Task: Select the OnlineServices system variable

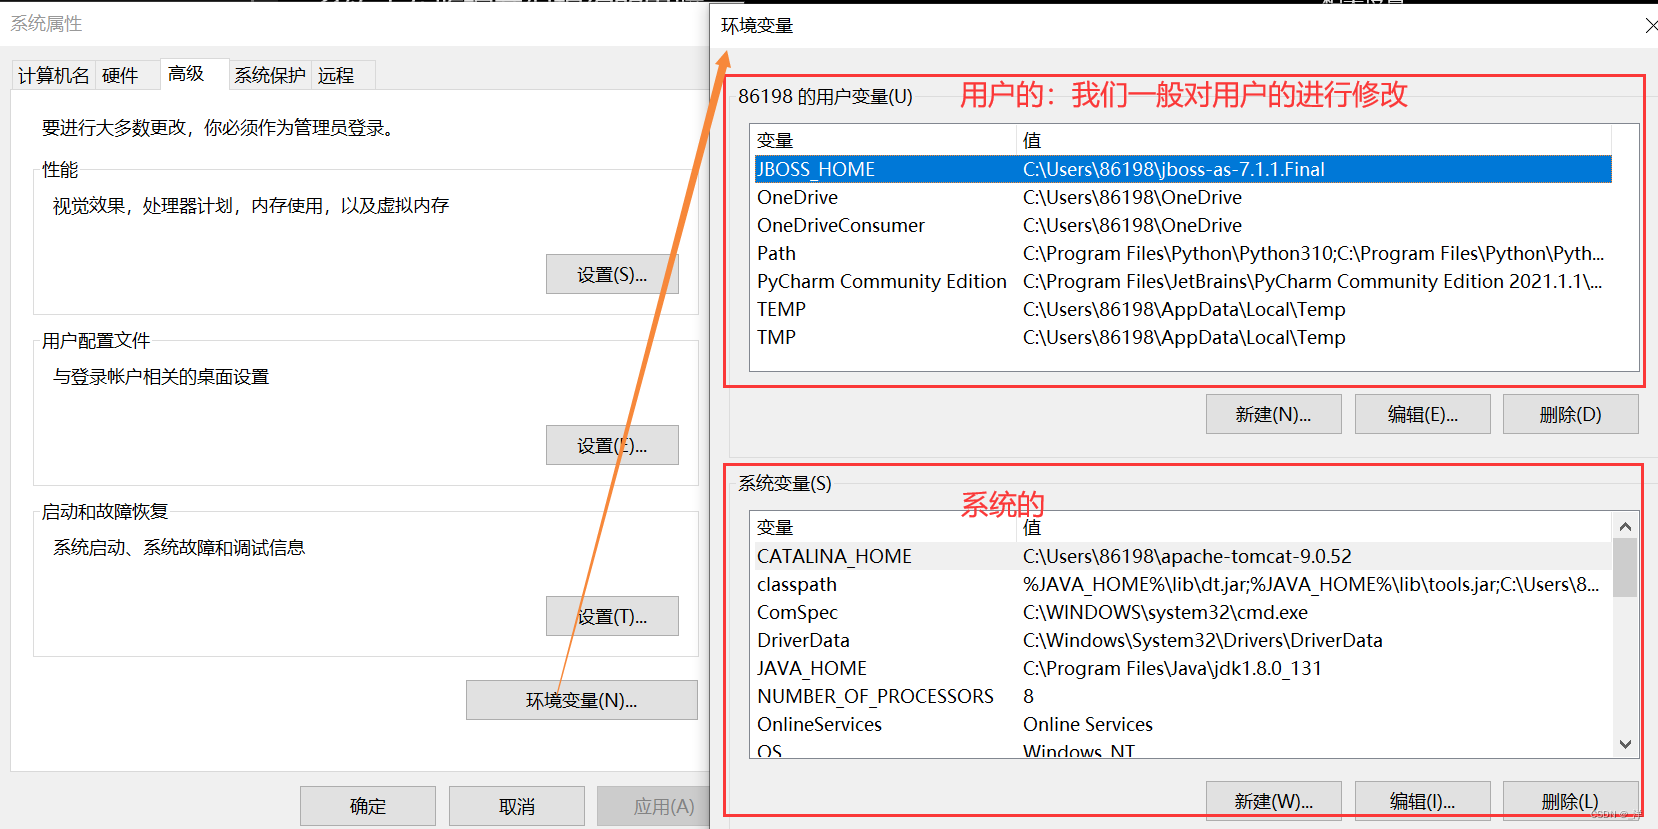Action: coord(1183,724)
